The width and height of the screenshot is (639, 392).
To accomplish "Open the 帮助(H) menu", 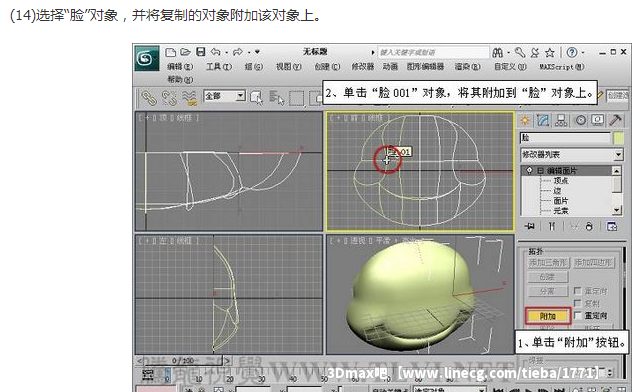I will 180,79.
